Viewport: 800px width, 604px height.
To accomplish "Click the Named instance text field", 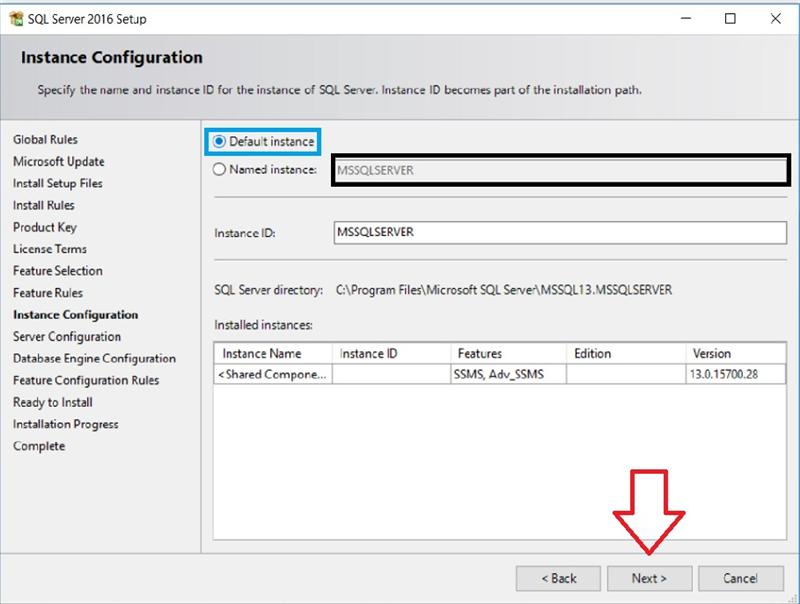I will (561, 170).
